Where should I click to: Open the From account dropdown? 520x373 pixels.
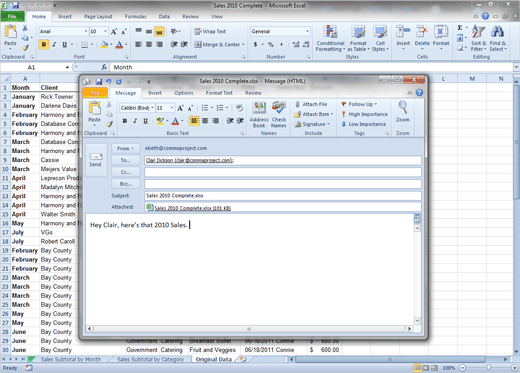click(x=125, y=148)
